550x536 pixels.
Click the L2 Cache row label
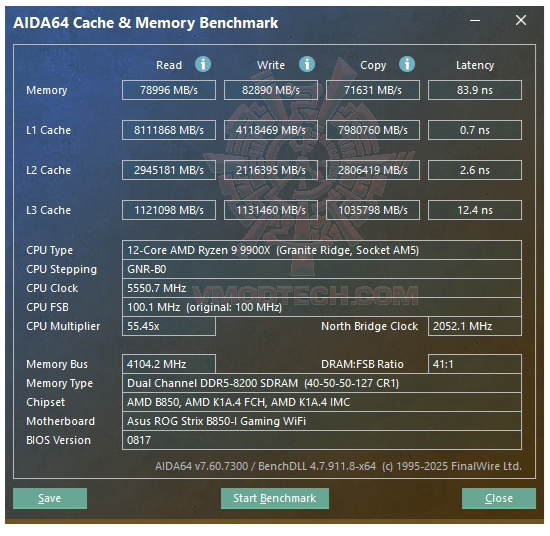click(48, 170)
